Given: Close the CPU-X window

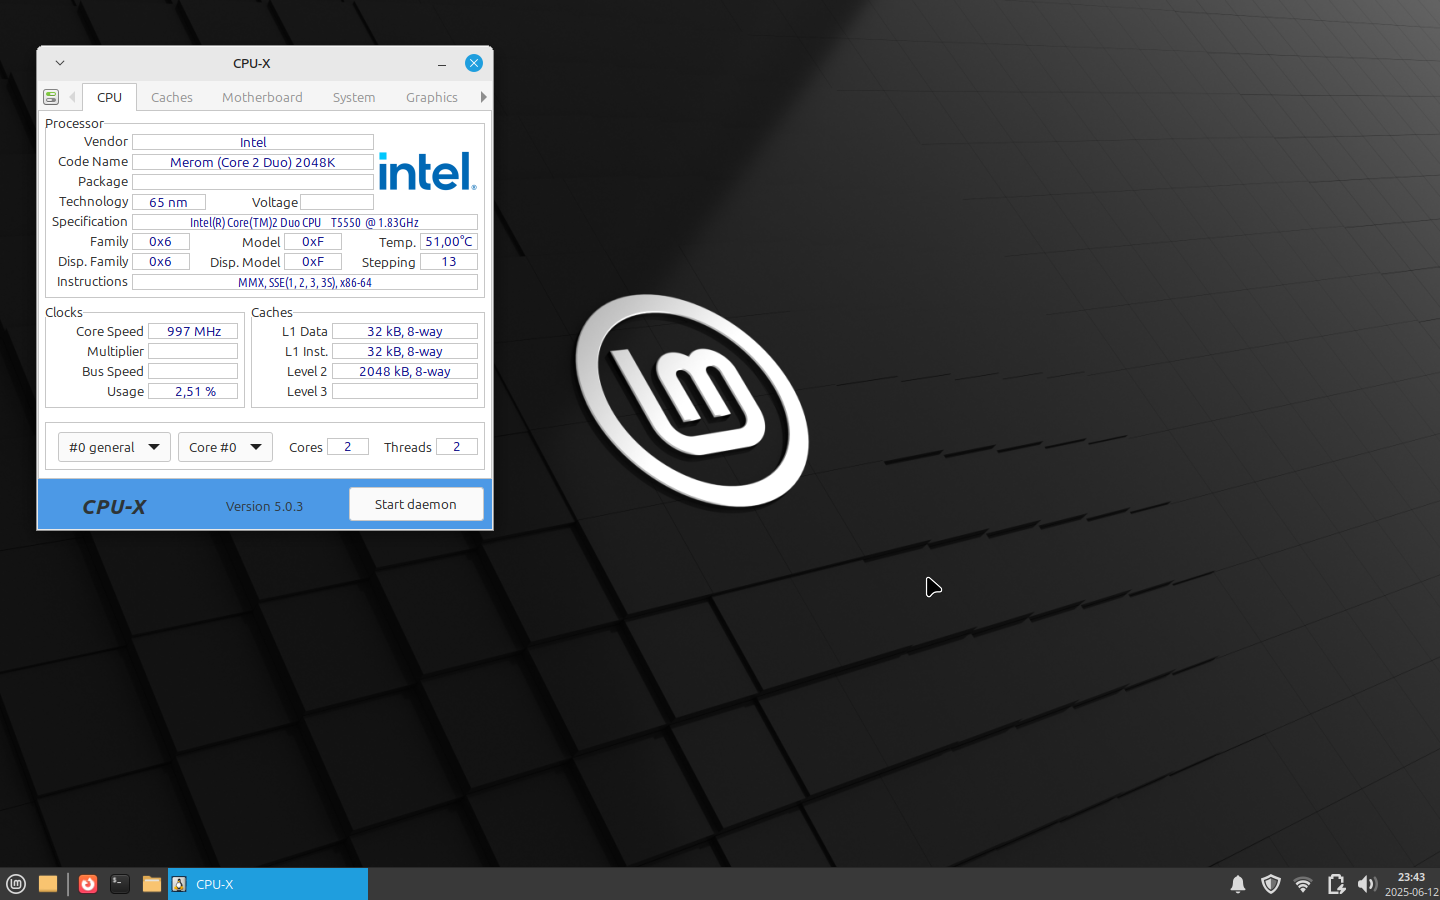Looking at the screenshot, I should coord(474,63).
